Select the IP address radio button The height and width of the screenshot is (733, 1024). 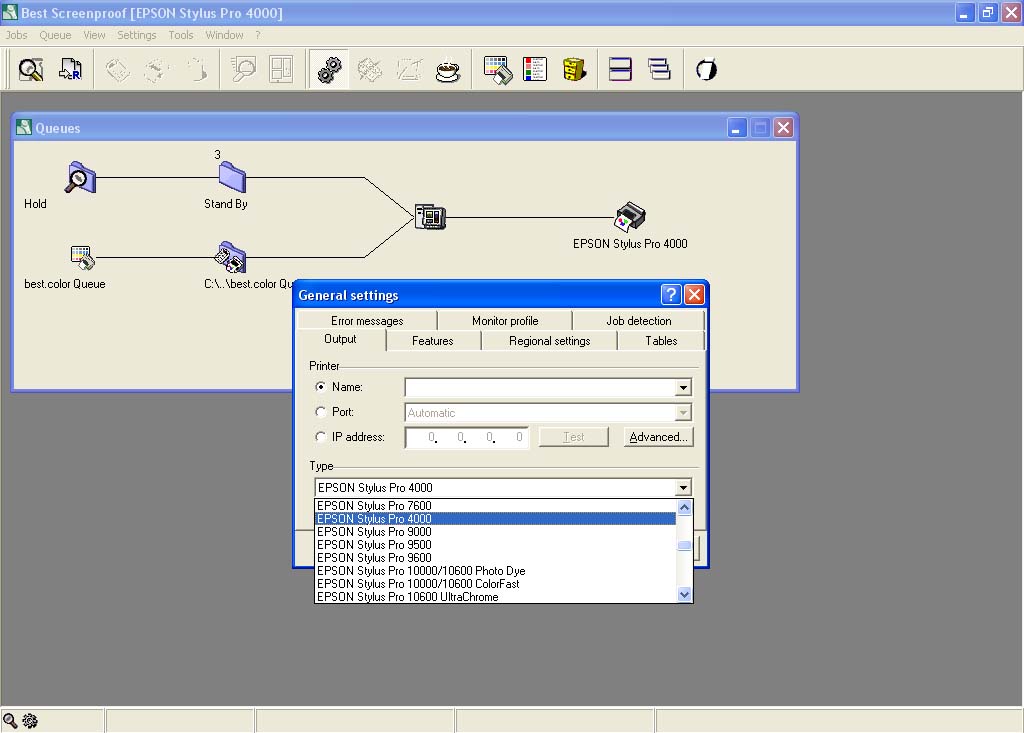click(321, 436)
